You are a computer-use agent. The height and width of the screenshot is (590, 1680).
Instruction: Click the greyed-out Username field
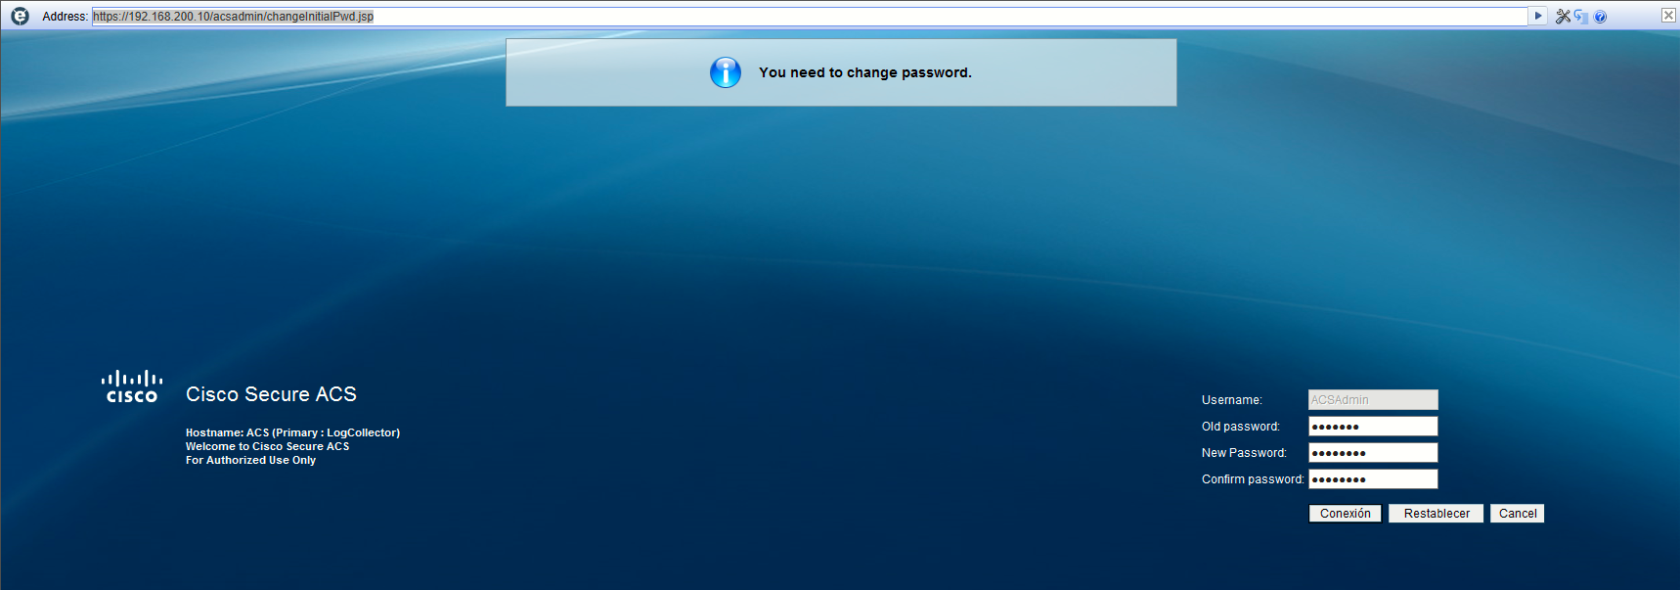pos(1373,400)
